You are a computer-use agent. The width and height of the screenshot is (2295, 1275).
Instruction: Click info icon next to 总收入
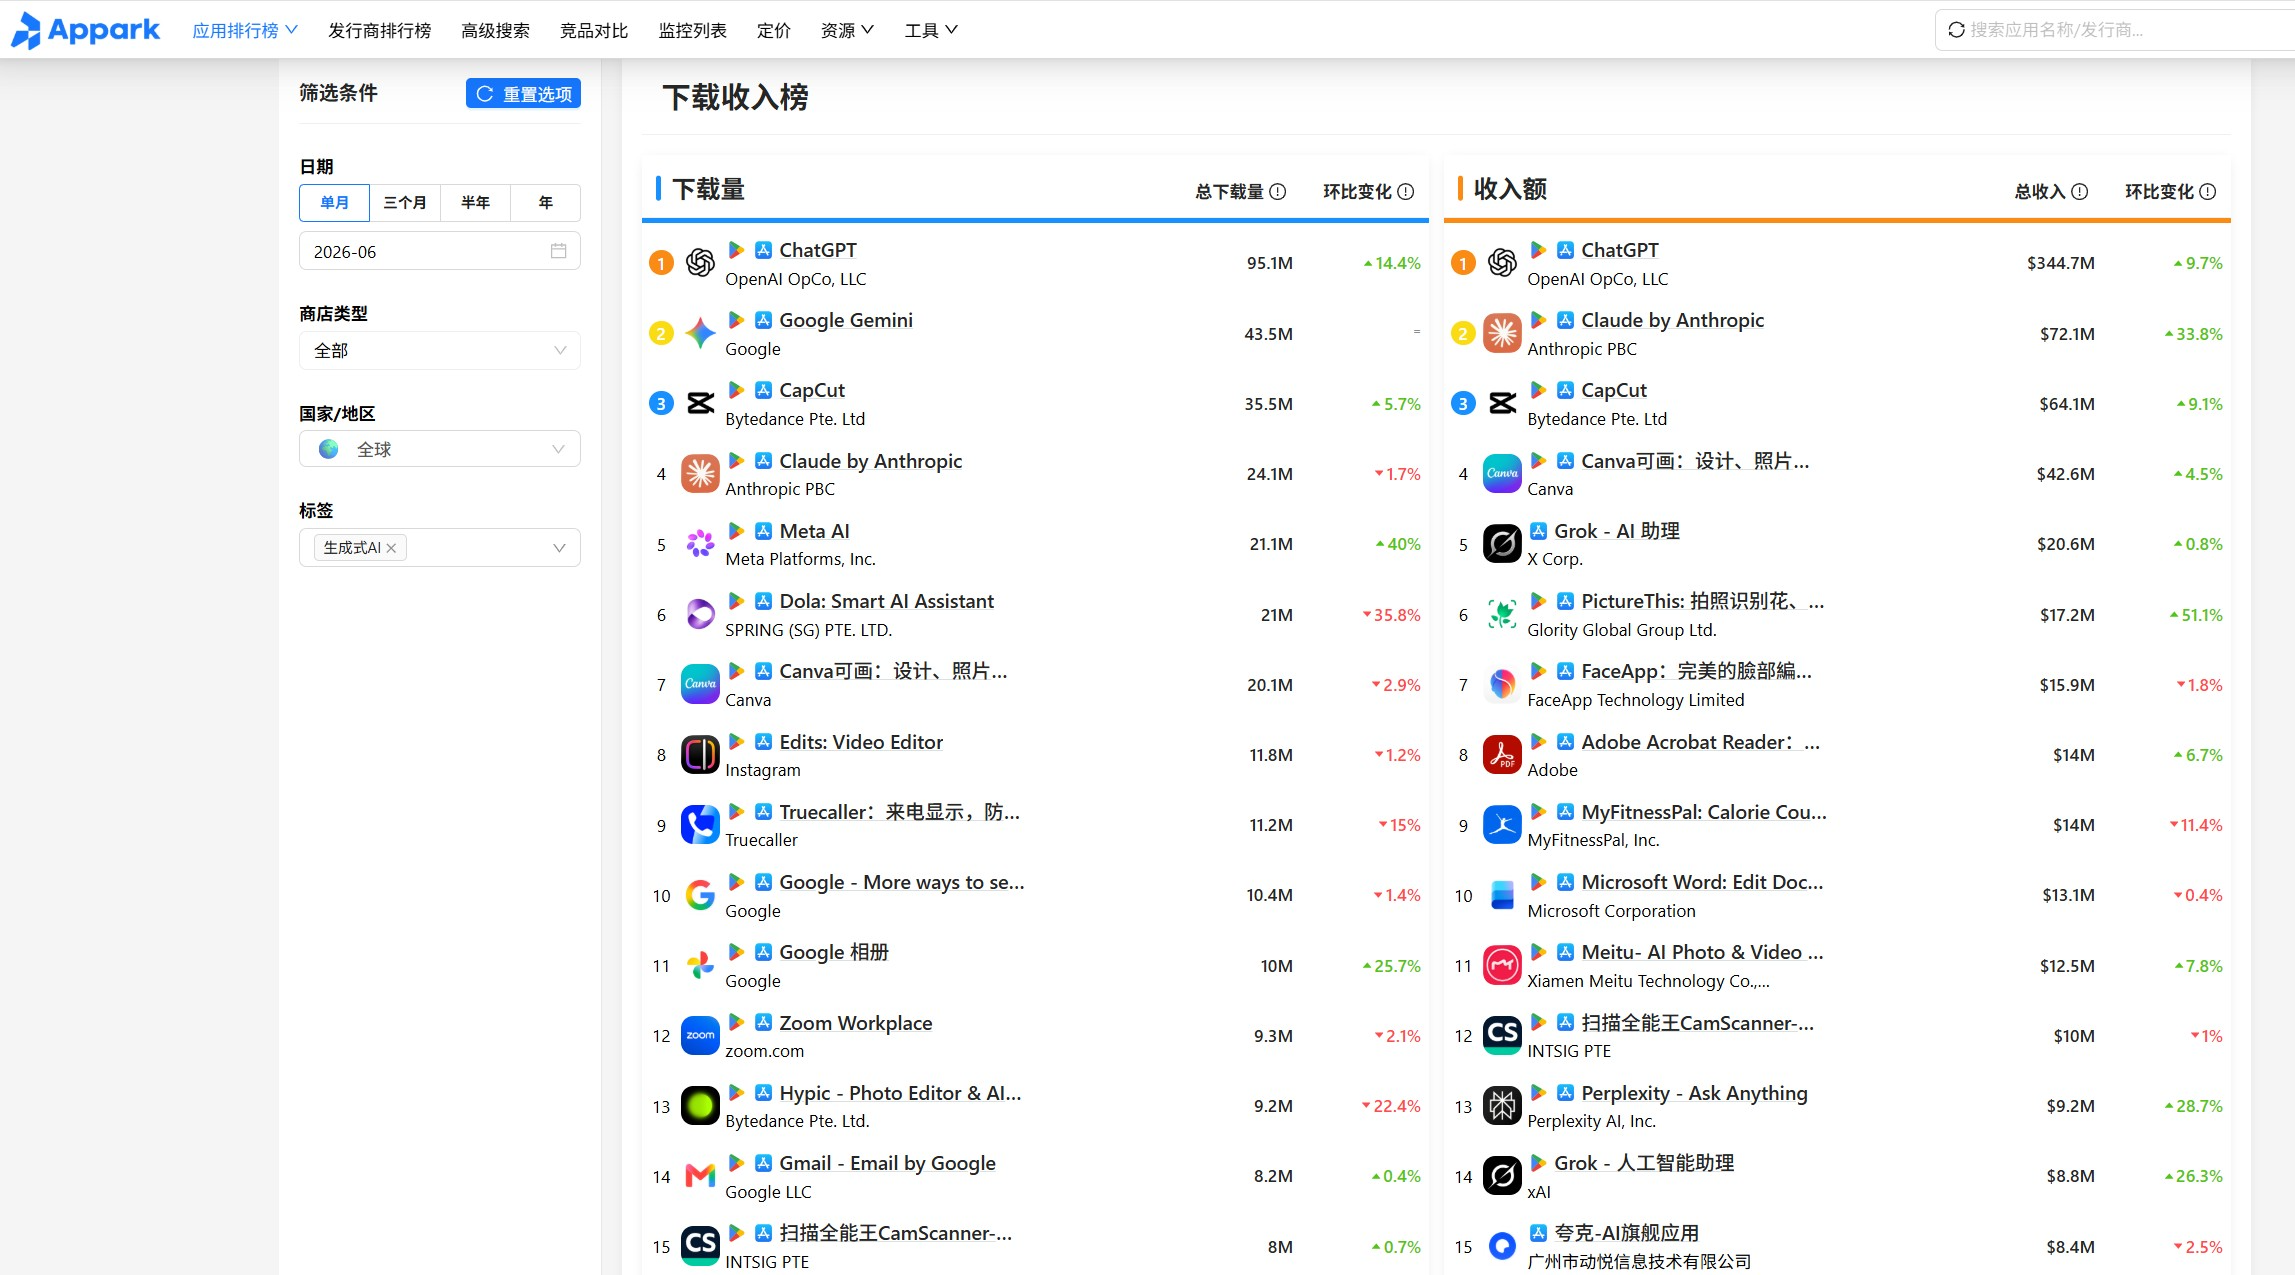pyautogui.click(x=2080, y=192)
